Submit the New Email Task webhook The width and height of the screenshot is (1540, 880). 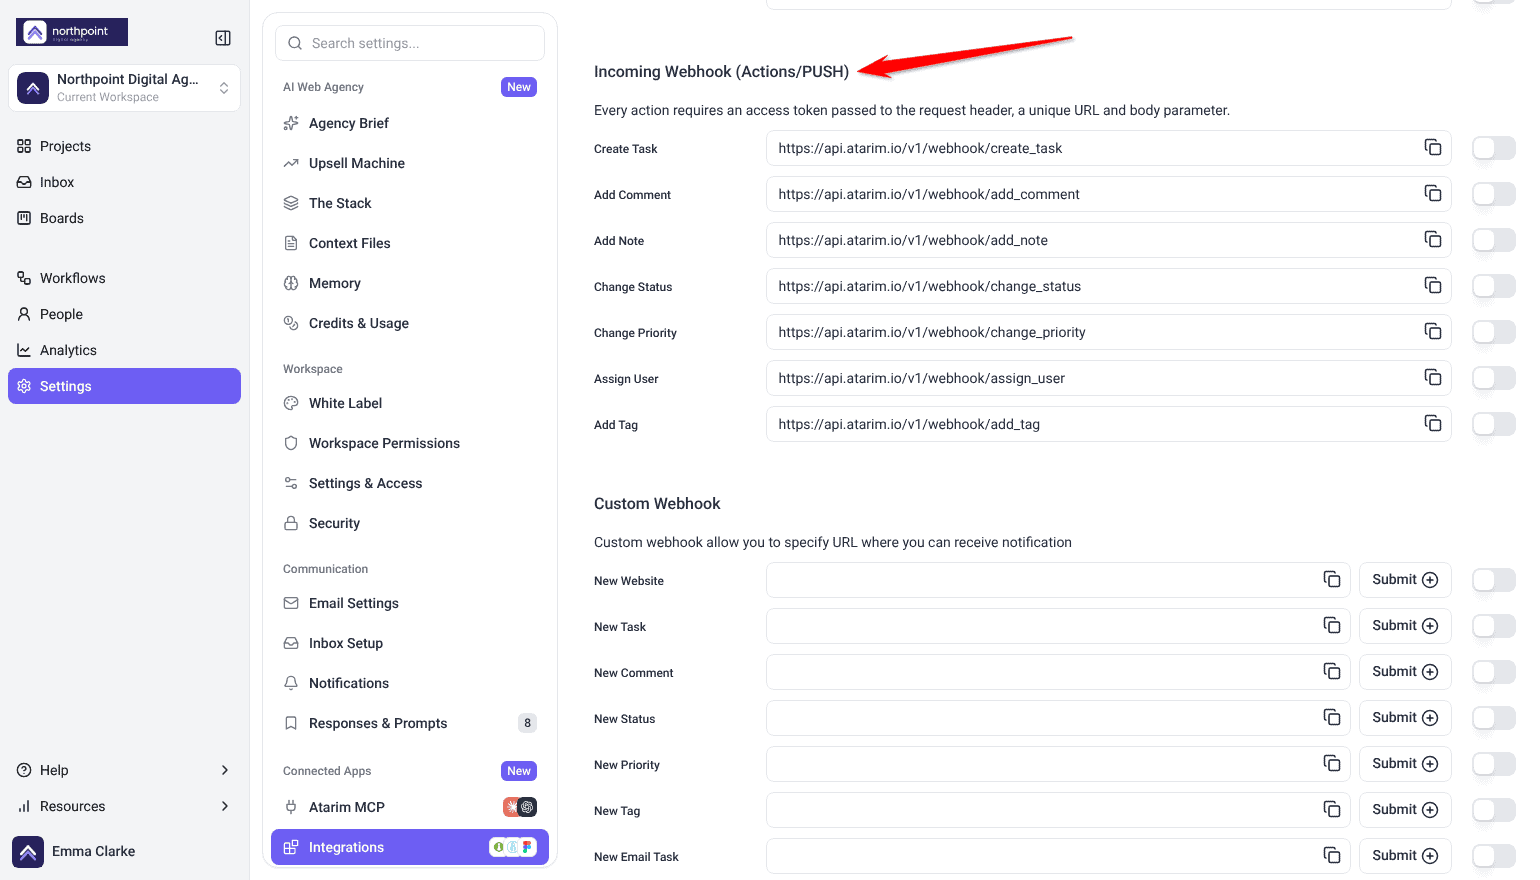1405,856
